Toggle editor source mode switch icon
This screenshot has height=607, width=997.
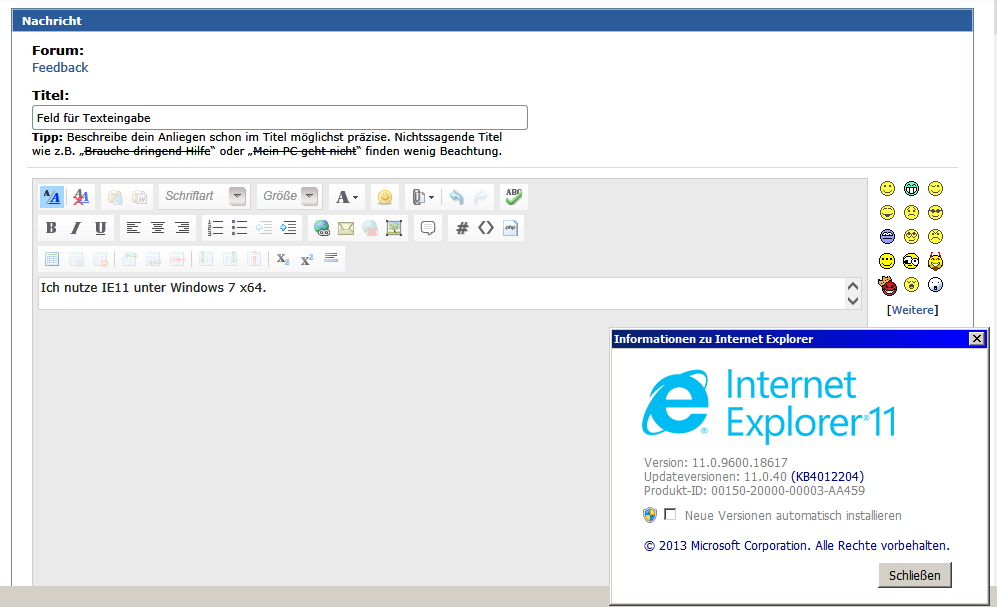(52, 197)
